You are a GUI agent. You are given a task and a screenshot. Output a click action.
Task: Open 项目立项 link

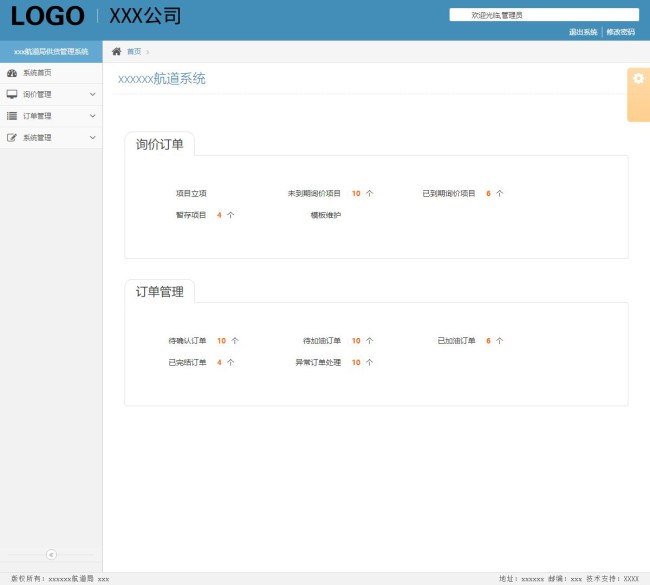point(191,194)
